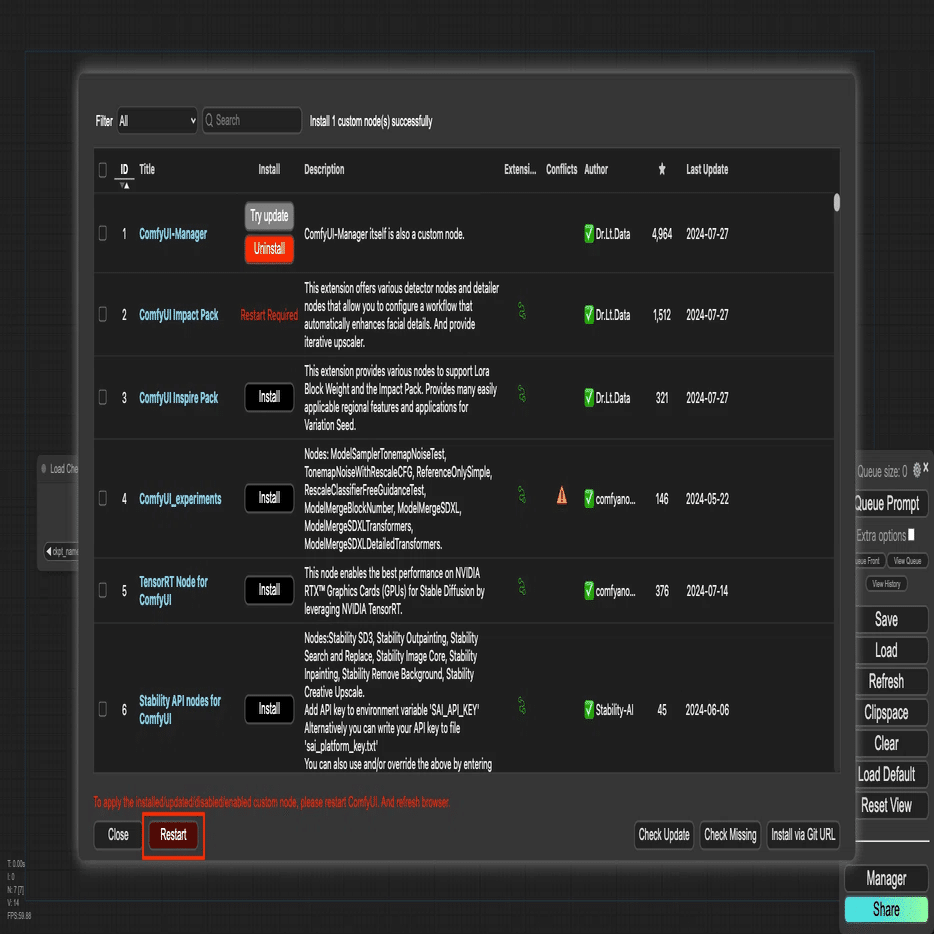Click the green verified badge beside Stability-AI
The image size is (934, 934).
(x=589, y=709)
